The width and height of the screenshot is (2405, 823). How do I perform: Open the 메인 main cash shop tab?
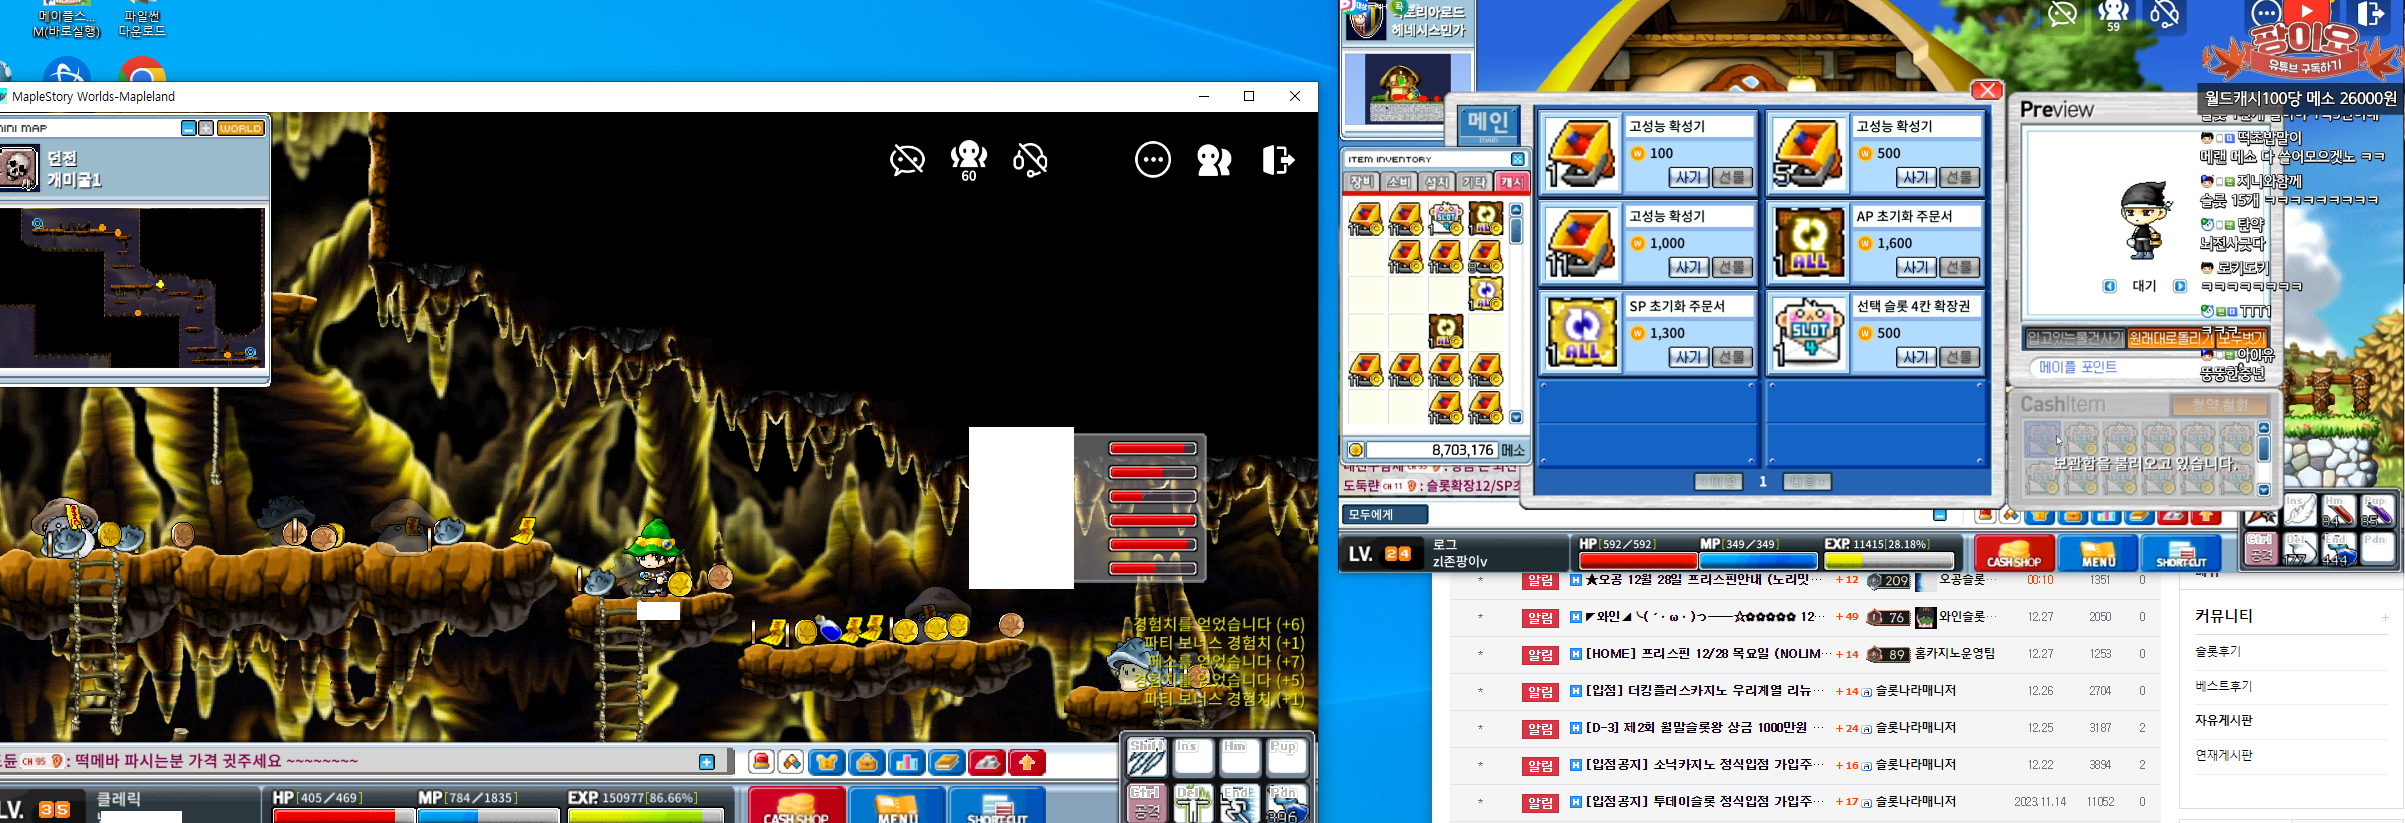click(1488, 125)
